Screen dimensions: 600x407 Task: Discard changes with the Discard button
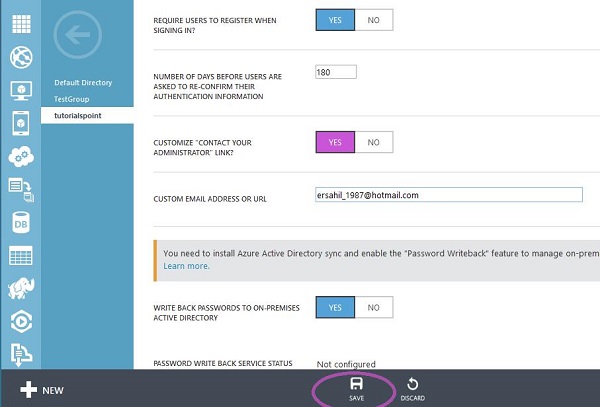[414, 389]
